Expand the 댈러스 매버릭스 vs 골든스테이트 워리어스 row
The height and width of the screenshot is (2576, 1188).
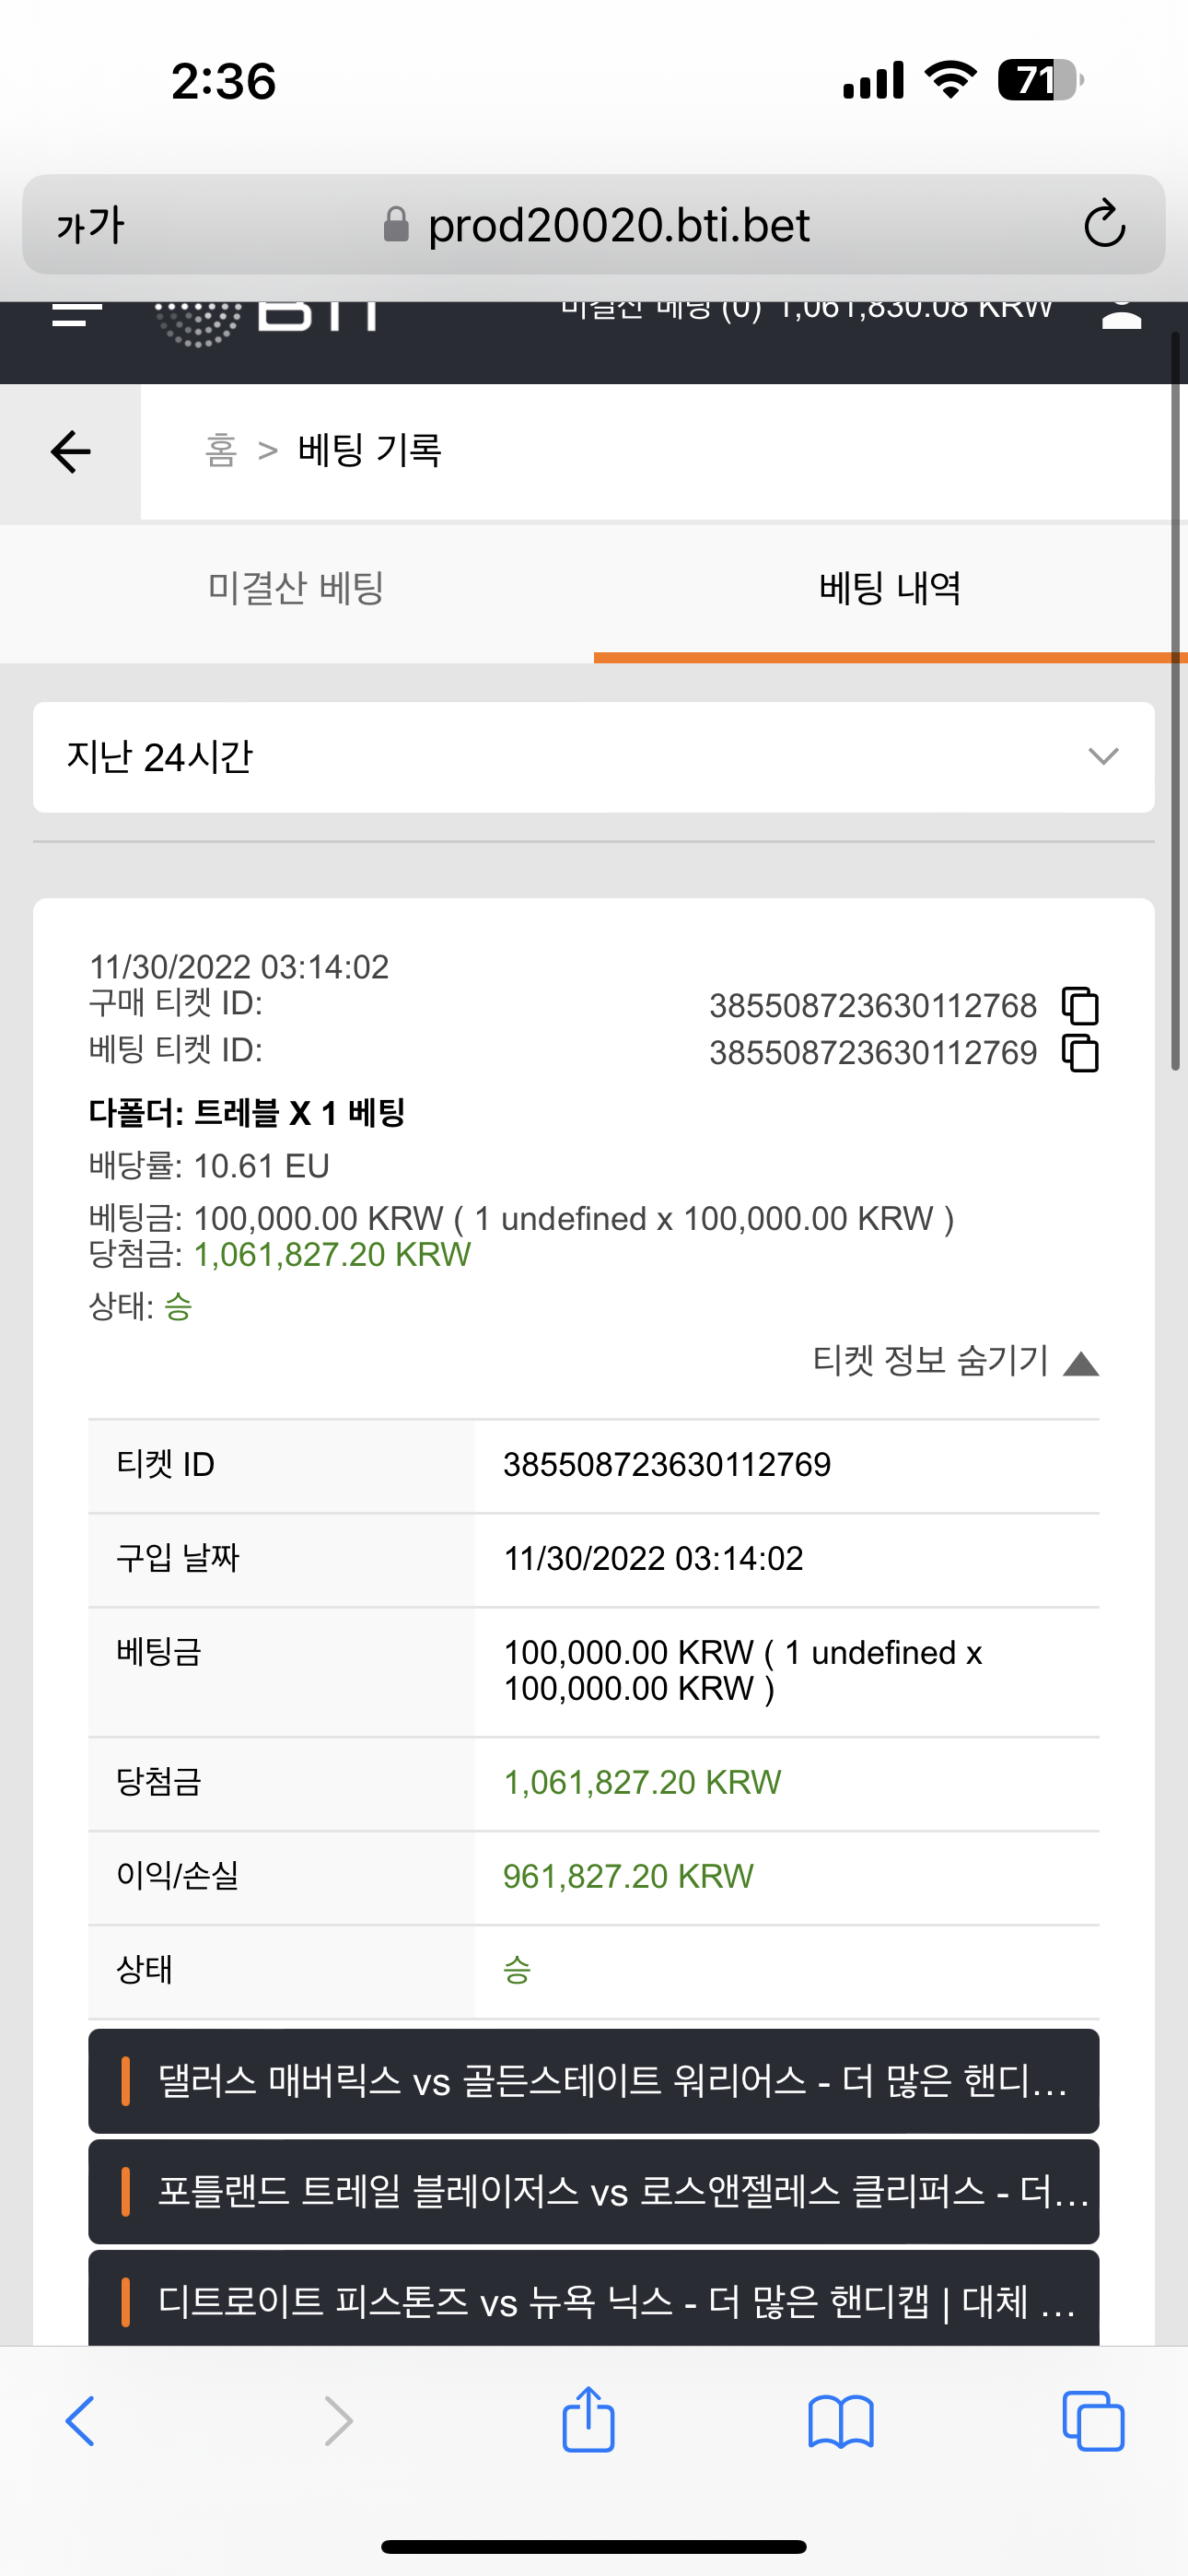click(594, 2081)
